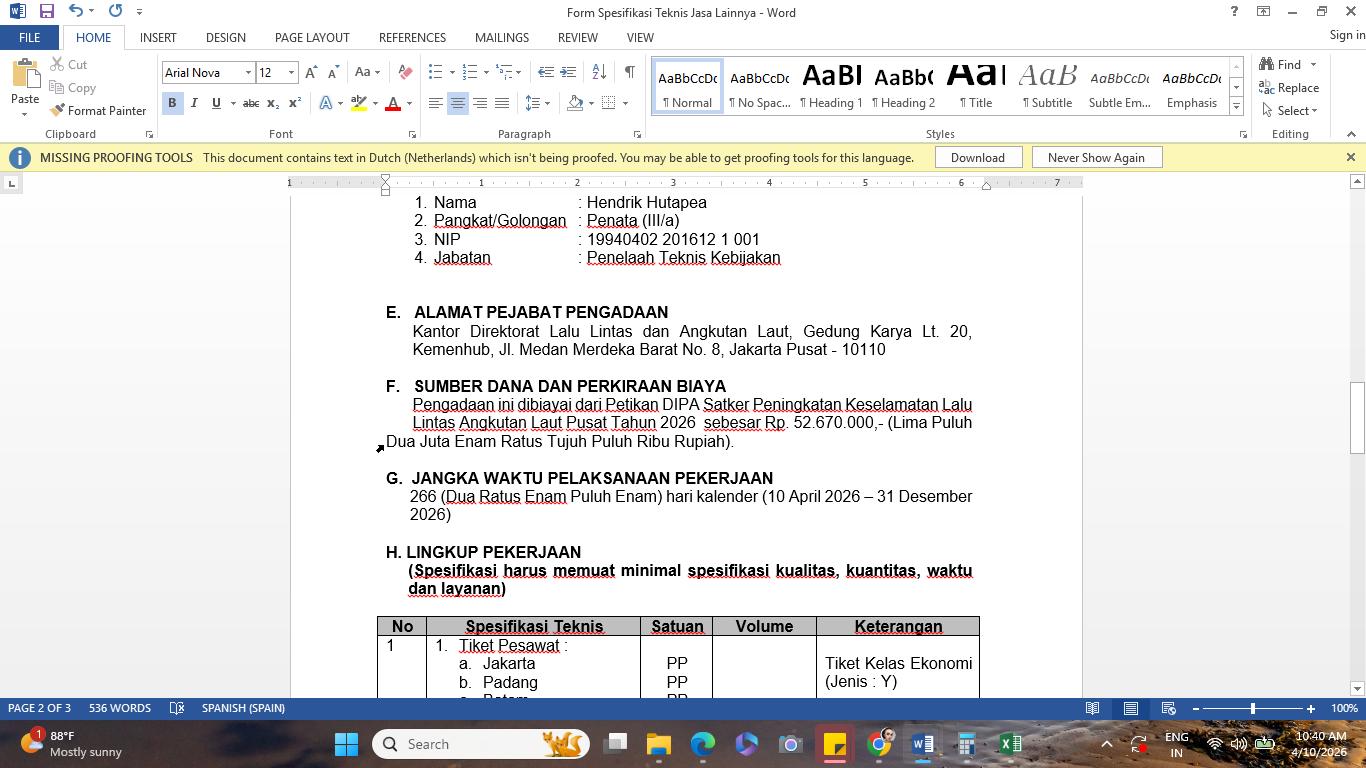Screen dimensions: 1366x768
Task: Apply Borders using the borders icon
Action: point(608,103)
